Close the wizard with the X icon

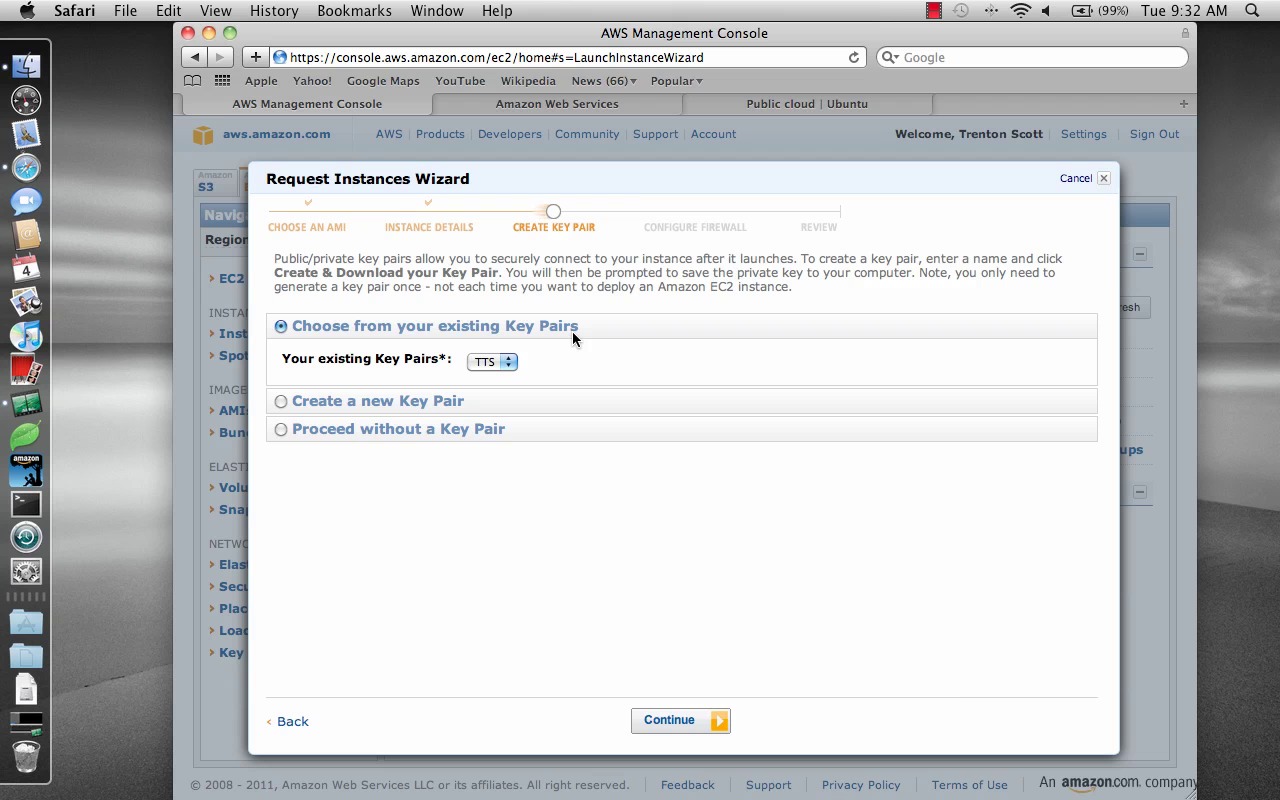pos(1104,178)
